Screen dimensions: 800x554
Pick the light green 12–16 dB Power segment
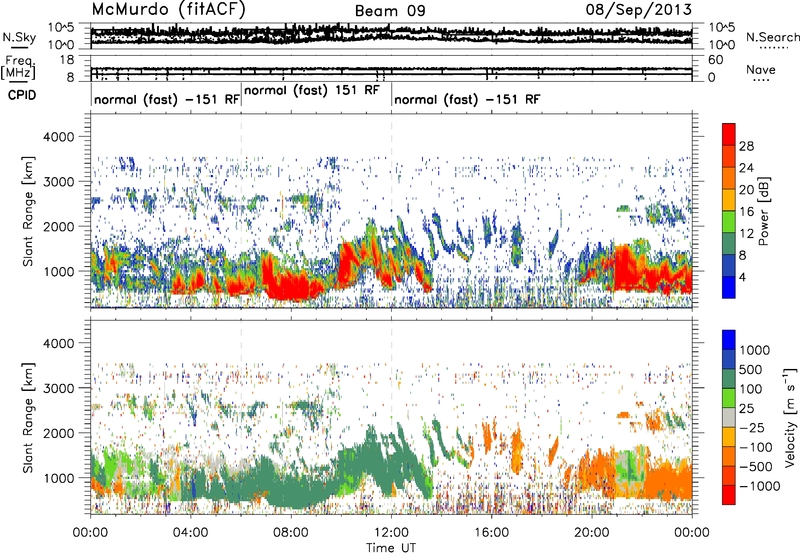(x=729, y=221)
